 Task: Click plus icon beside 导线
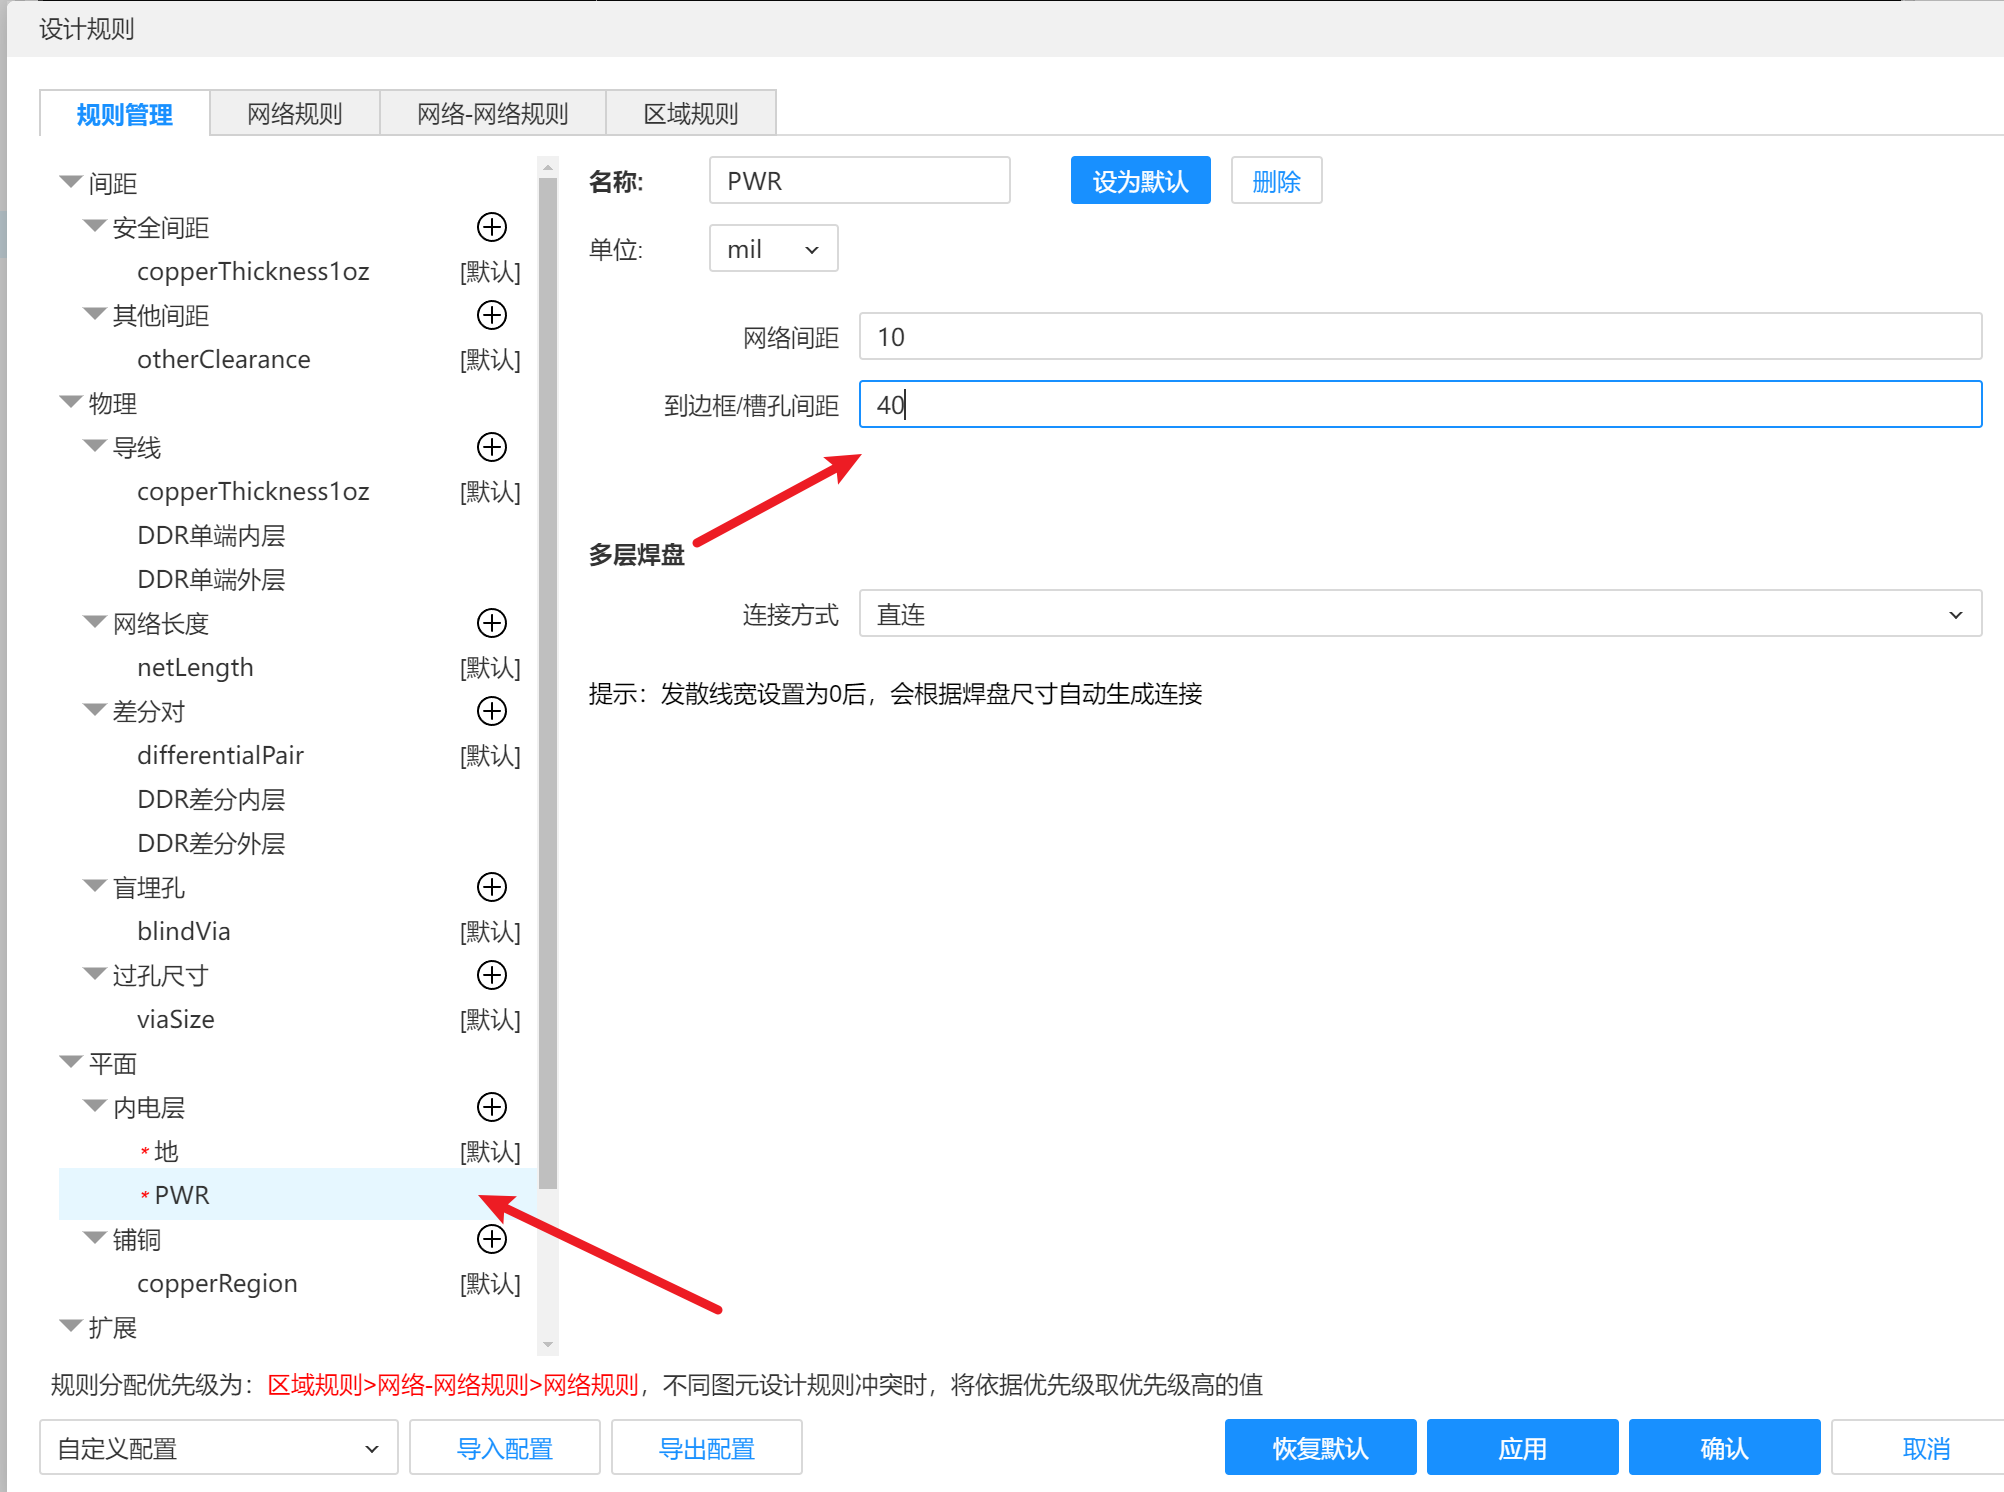[x=491, y=447]
